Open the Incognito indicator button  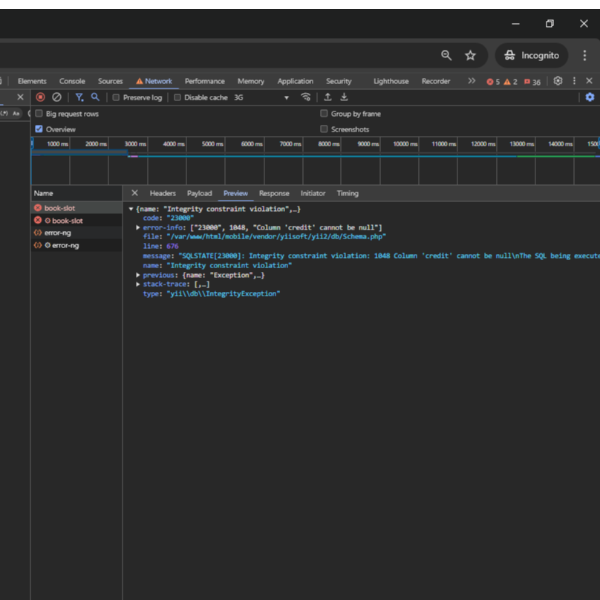point(532,55)
